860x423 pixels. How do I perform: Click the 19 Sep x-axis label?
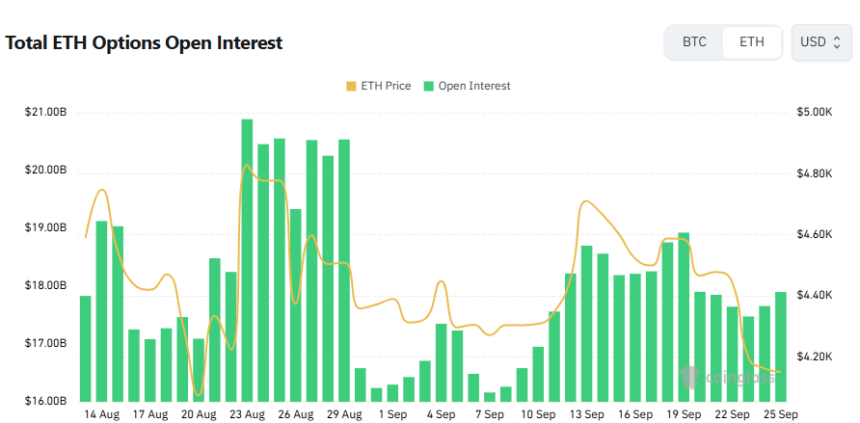(x=684, y=414)
